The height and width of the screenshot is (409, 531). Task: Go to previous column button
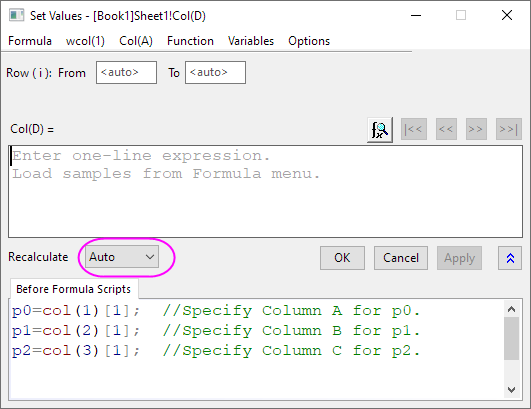(x=446, y=129)
